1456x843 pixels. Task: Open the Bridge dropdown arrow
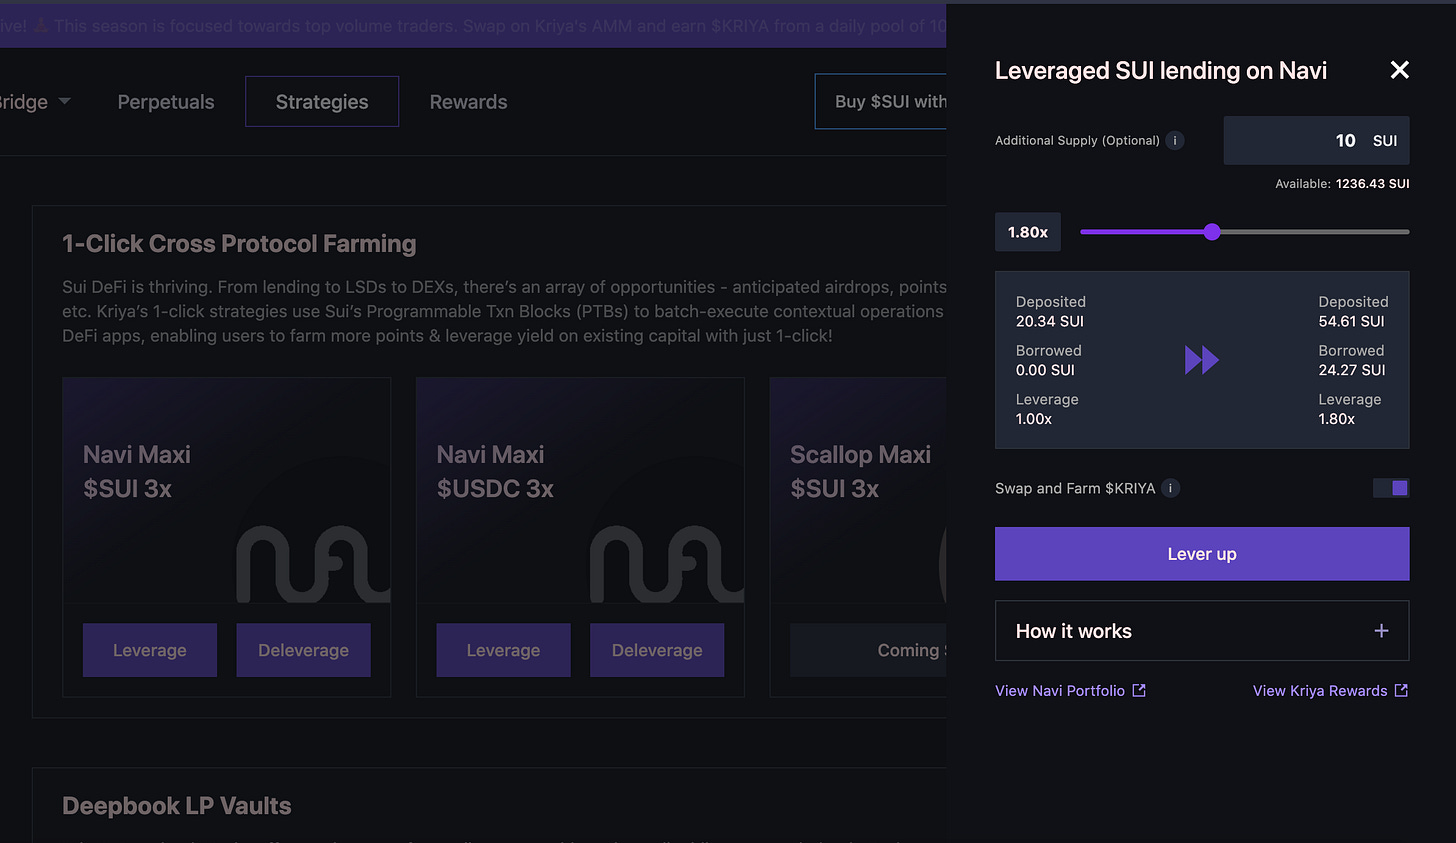pos(64,102)
